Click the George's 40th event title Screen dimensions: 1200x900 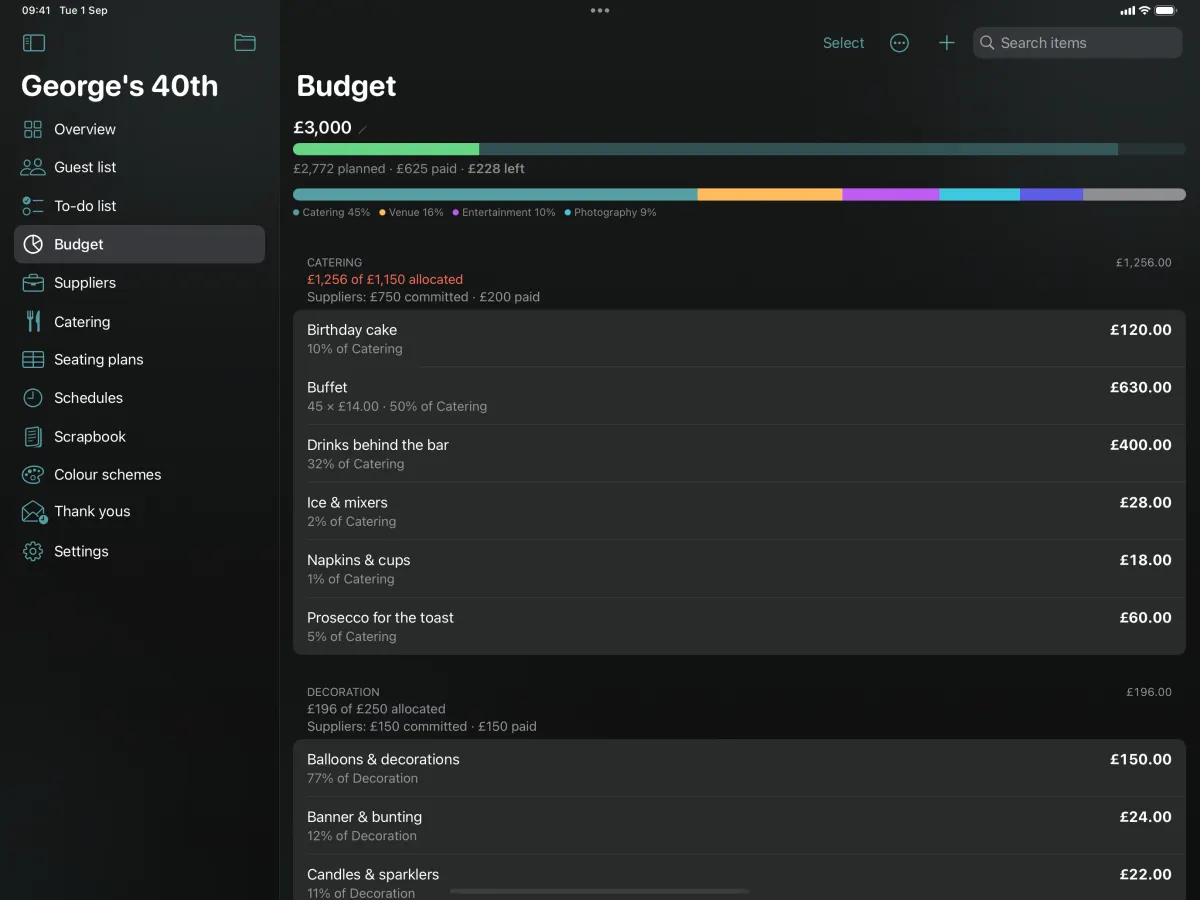click(x=120, y=86)
